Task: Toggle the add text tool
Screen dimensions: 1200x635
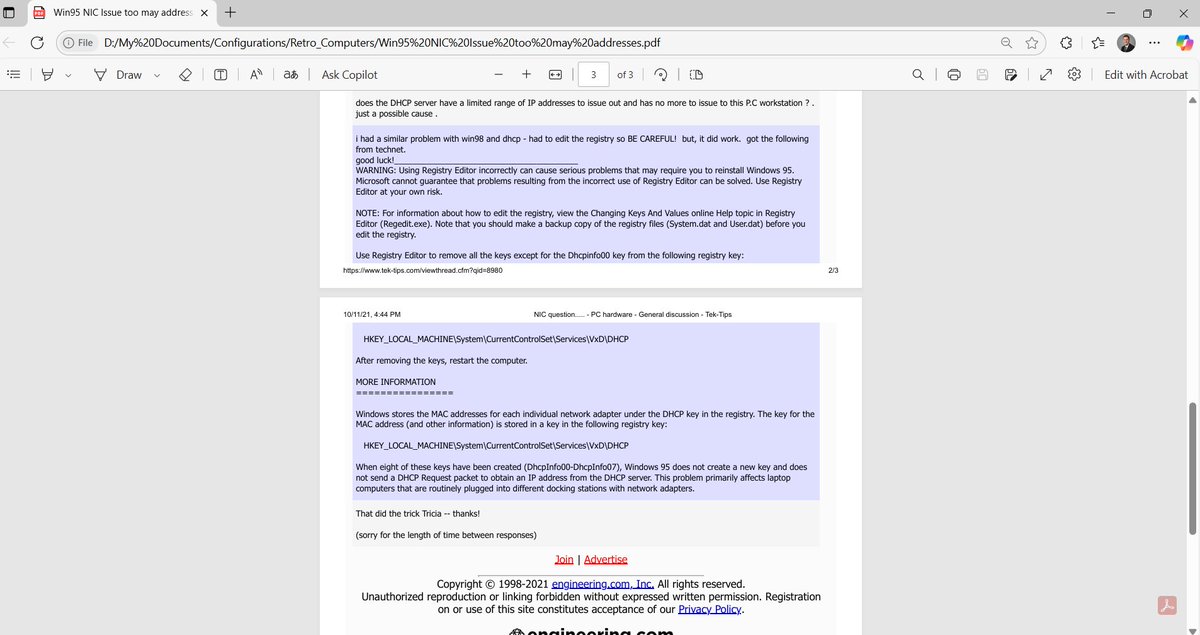Action: (221, 74)
